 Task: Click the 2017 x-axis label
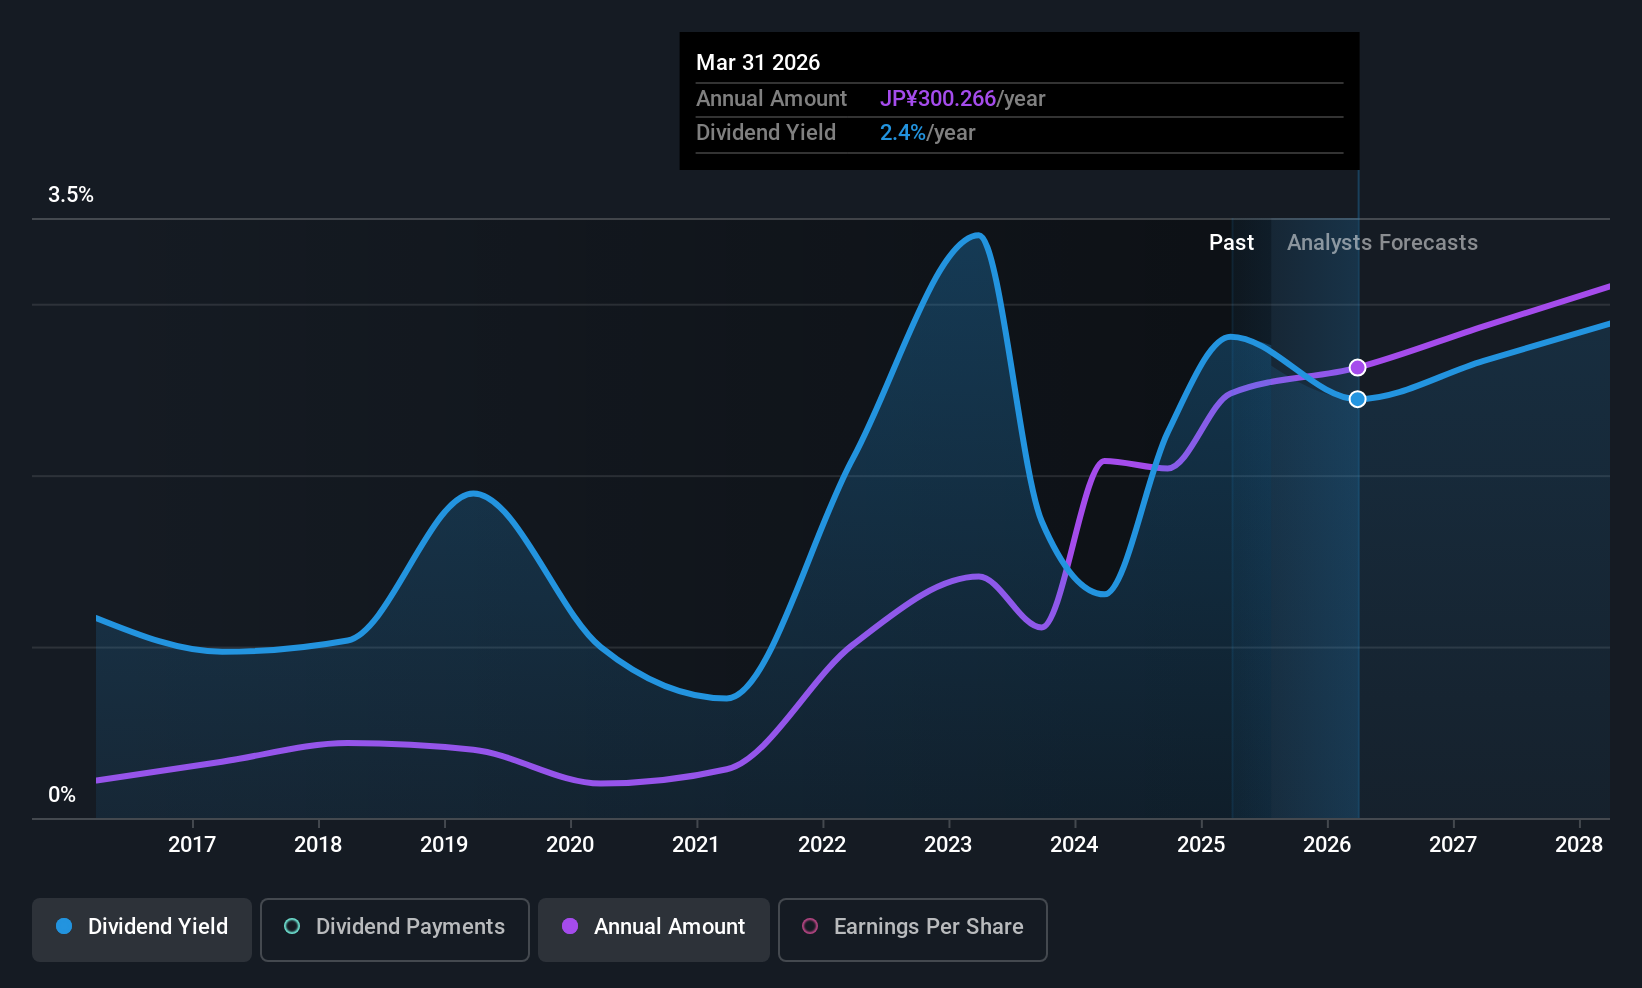[192, 844]
